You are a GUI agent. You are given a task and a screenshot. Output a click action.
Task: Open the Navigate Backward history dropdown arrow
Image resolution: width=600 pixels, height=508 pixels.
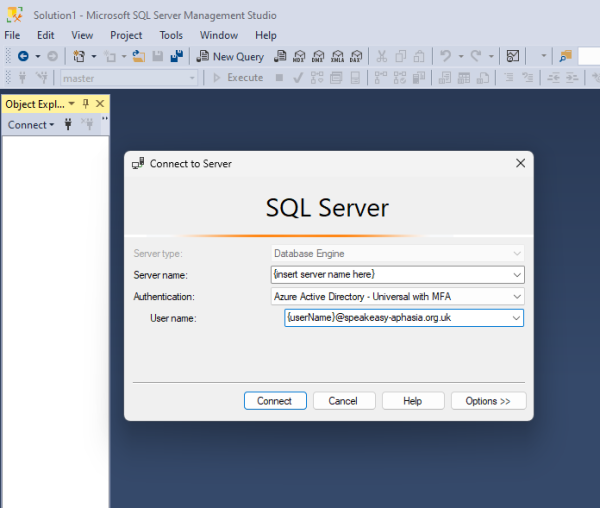pyautogui.click(x=38, y=57)
